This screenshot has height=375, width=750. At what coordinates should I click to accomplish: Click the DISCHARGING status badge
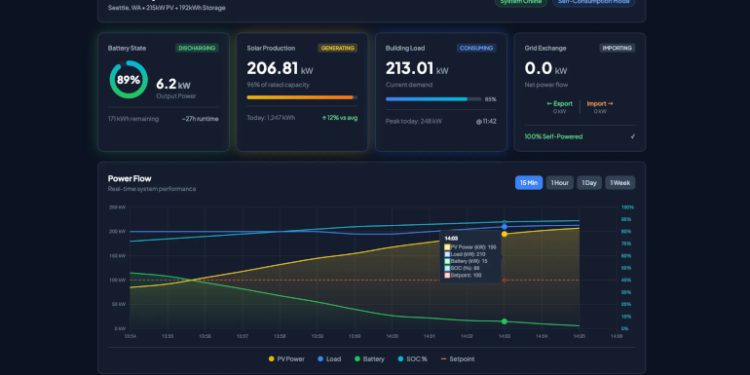coord(197,48)
